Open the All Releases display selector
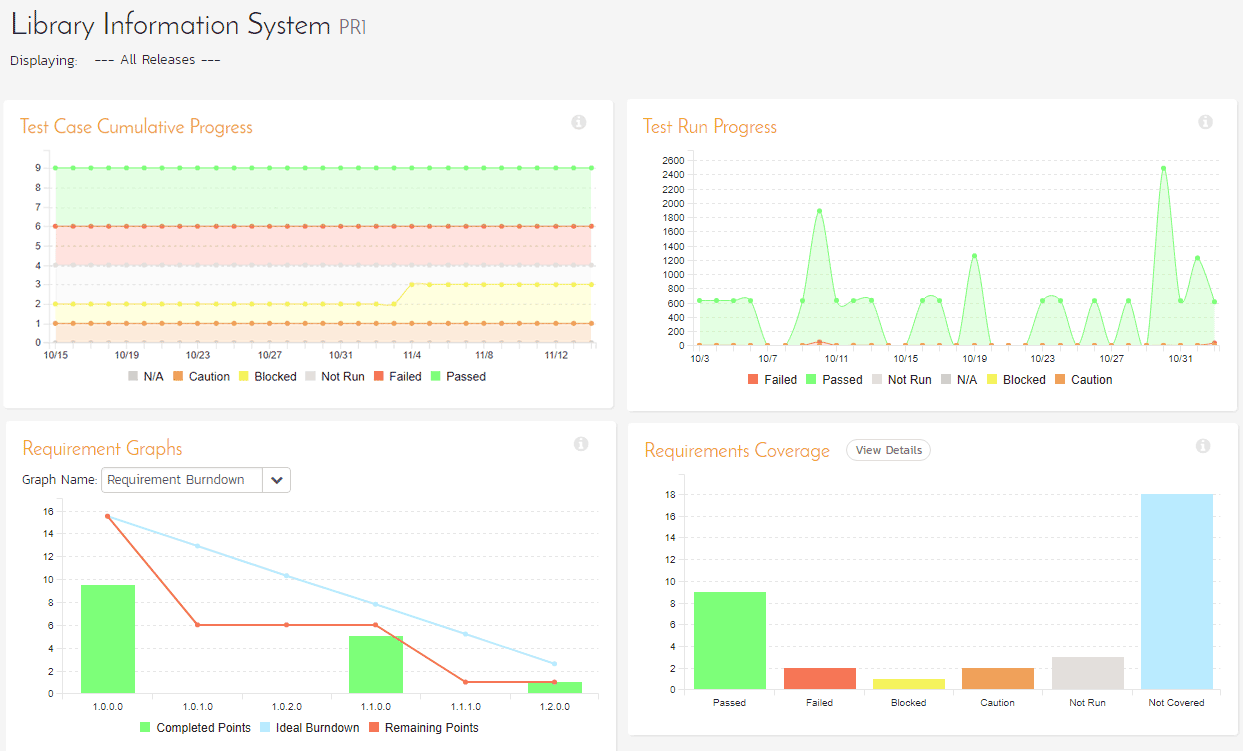The height and width of the screenshot is (751, 1243). pos(157,60)
